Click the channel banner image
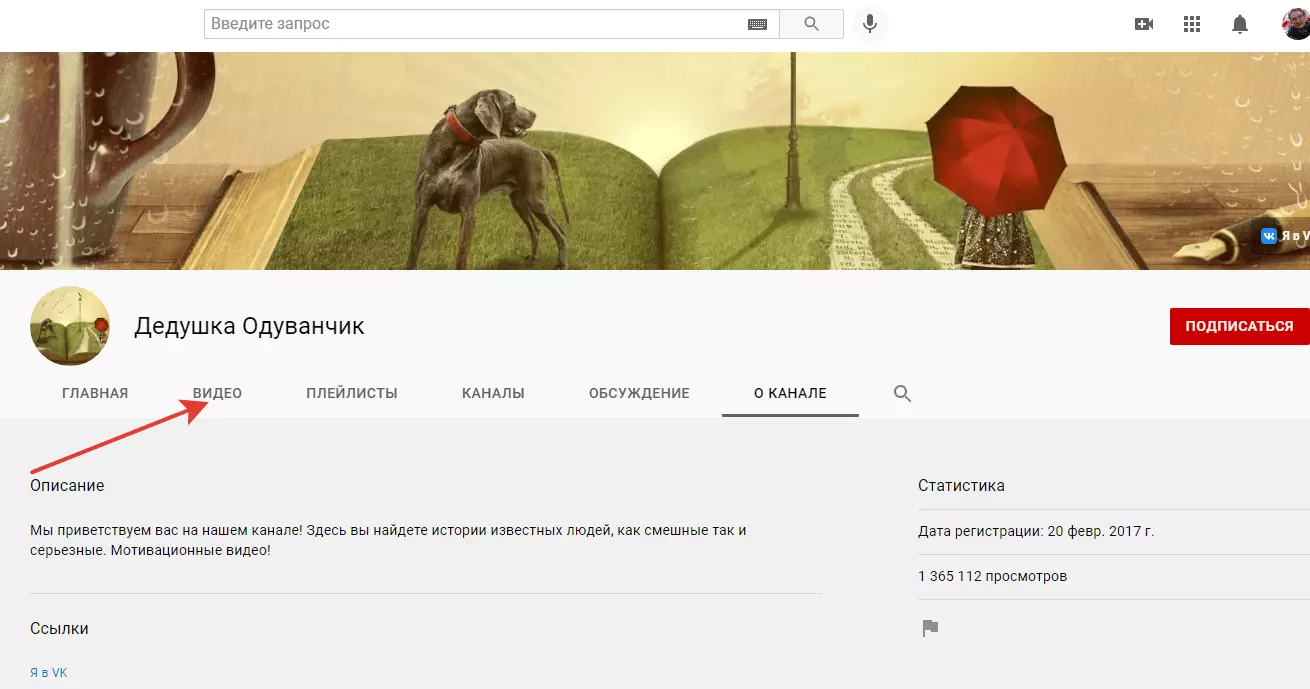This screenshot has width=1310, height=689. (655, 161)
